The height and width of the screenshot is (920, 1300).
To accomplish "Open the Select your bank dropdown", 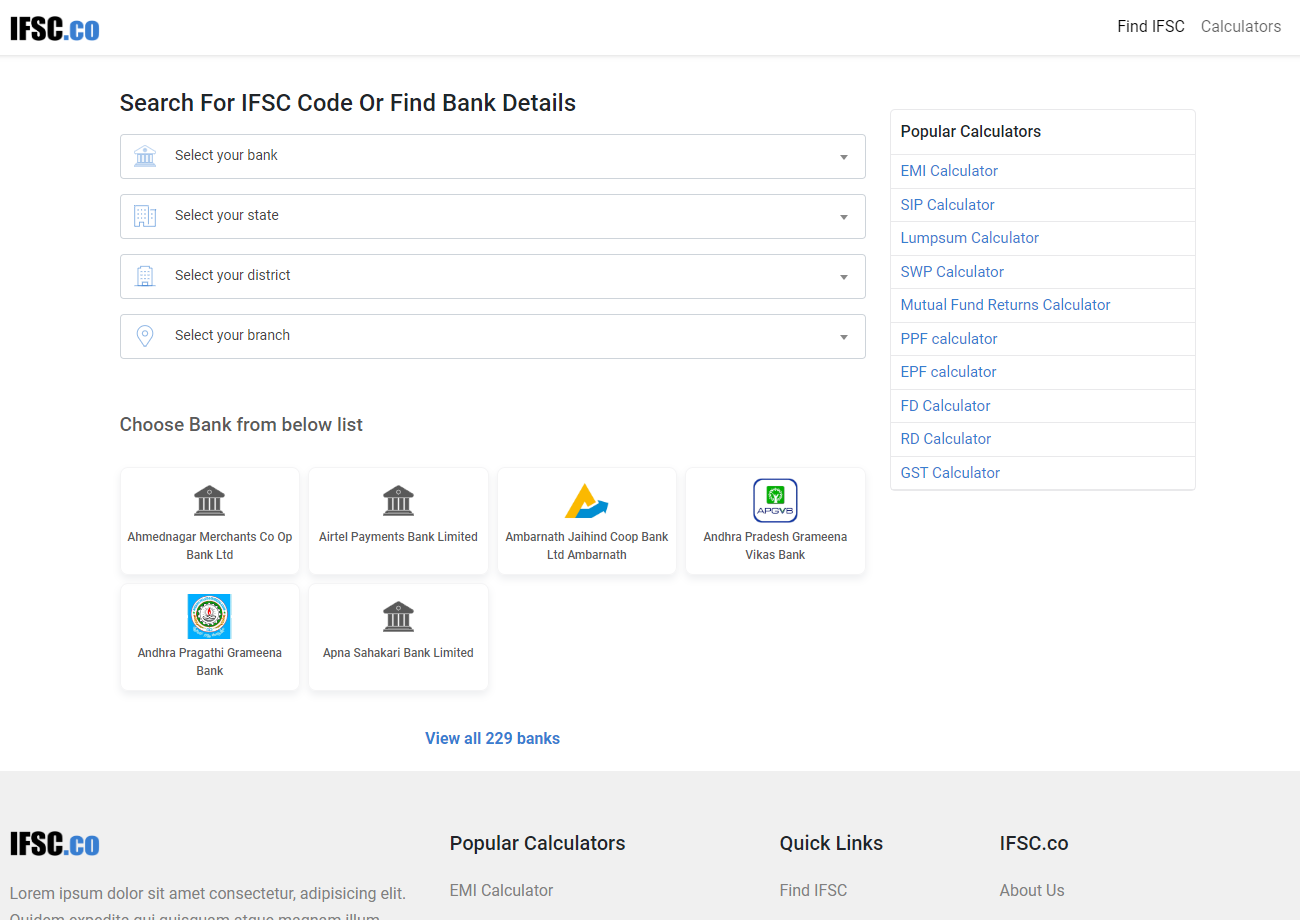I will click(x=493, y=156).
